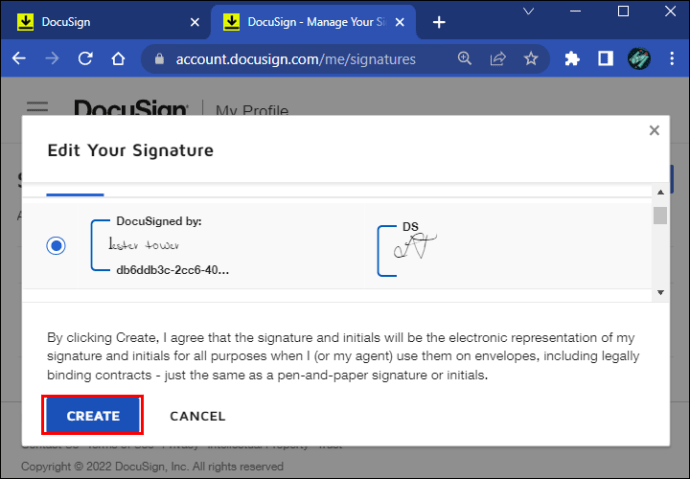Select the DocuSign Manage Your Signatures tab
The width and height of the screenshot is (690, 479).
[313, 22]
